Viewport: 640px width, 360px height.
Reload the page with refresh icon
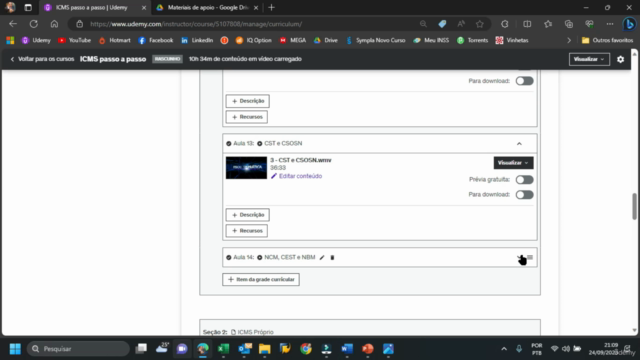[x=33, y=24]
